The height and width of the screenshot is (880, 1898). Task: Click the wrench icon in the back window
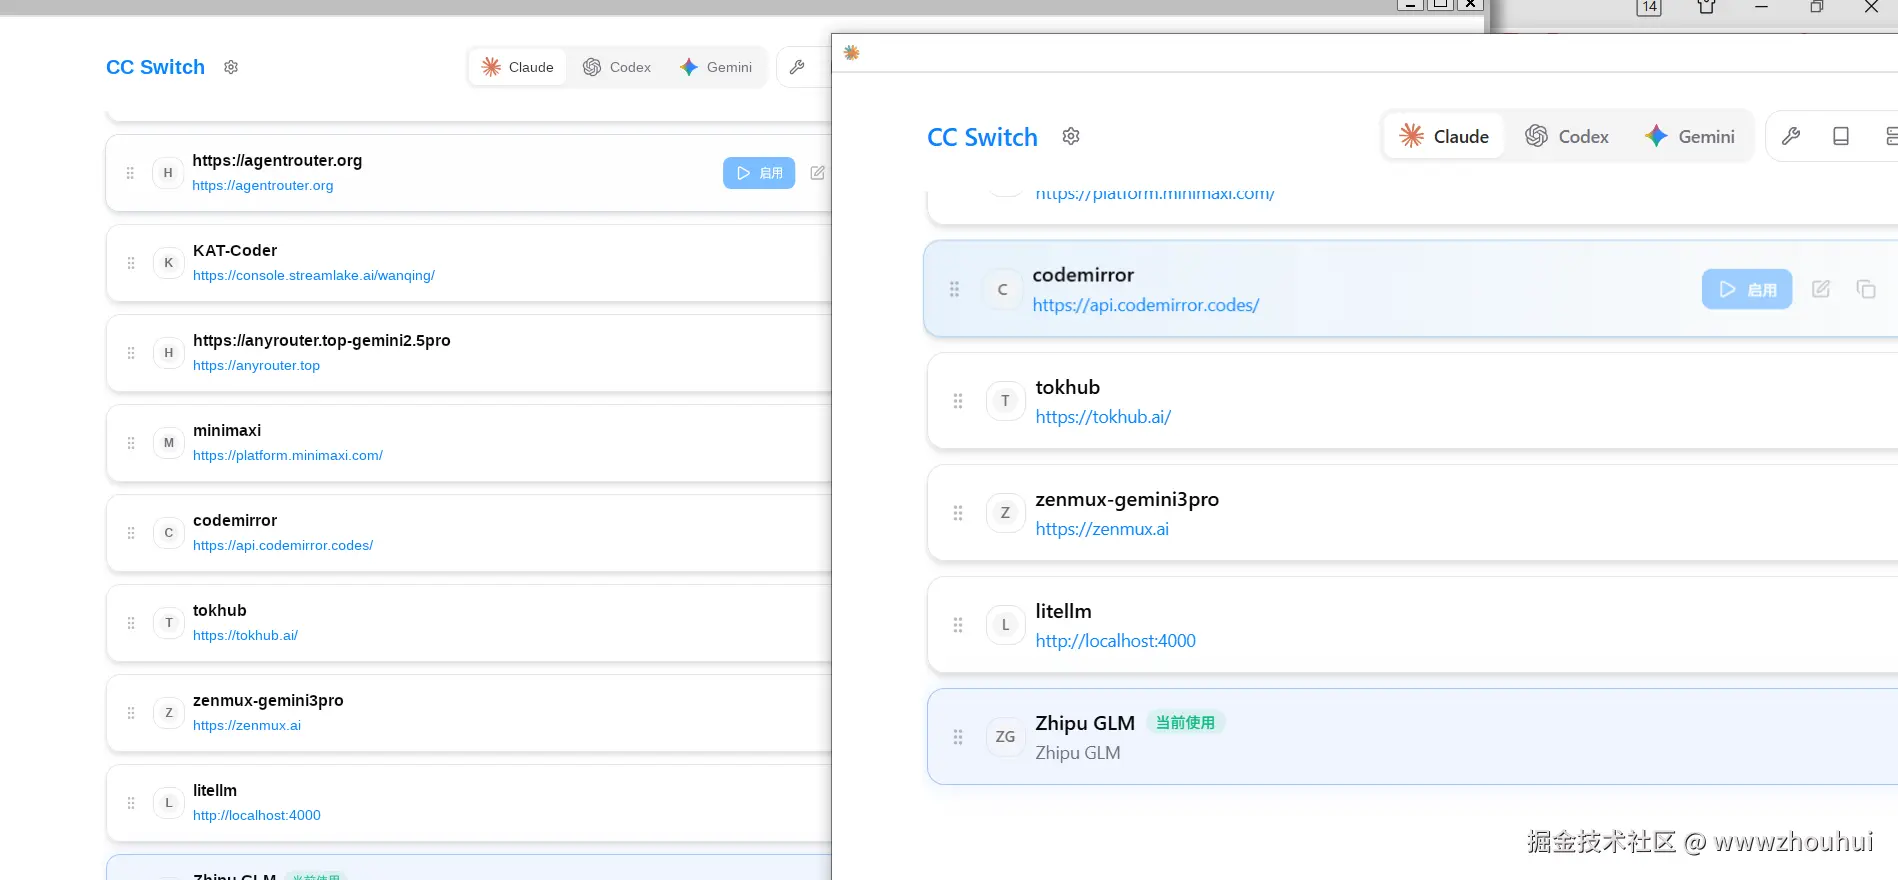click(x=797, y=67)
